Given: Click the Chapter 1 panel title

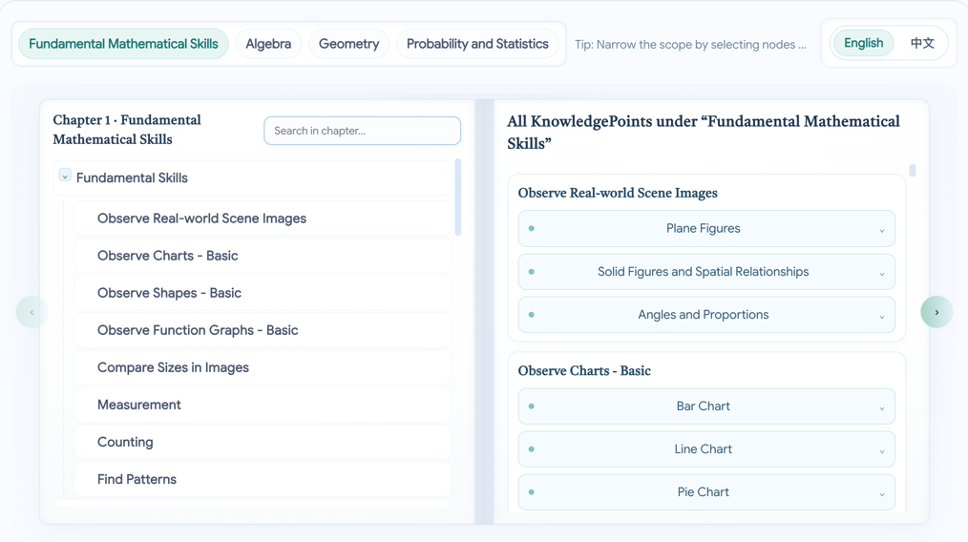Looking at the screenshot, I should (x=127, y=130).
